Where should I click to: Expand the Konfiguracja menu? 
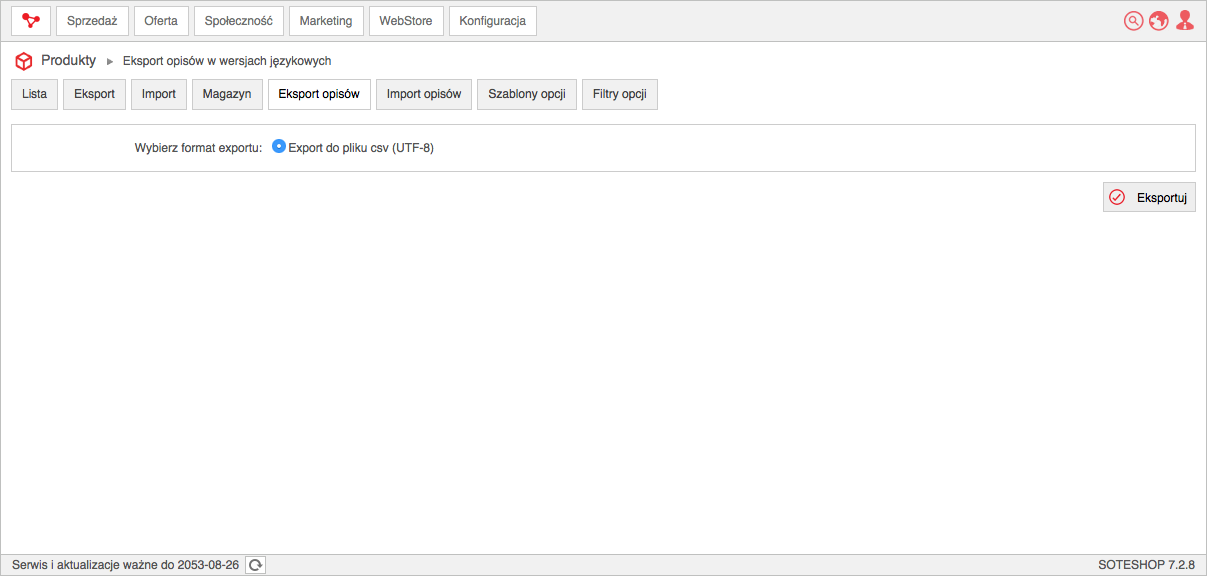[493, 21]
